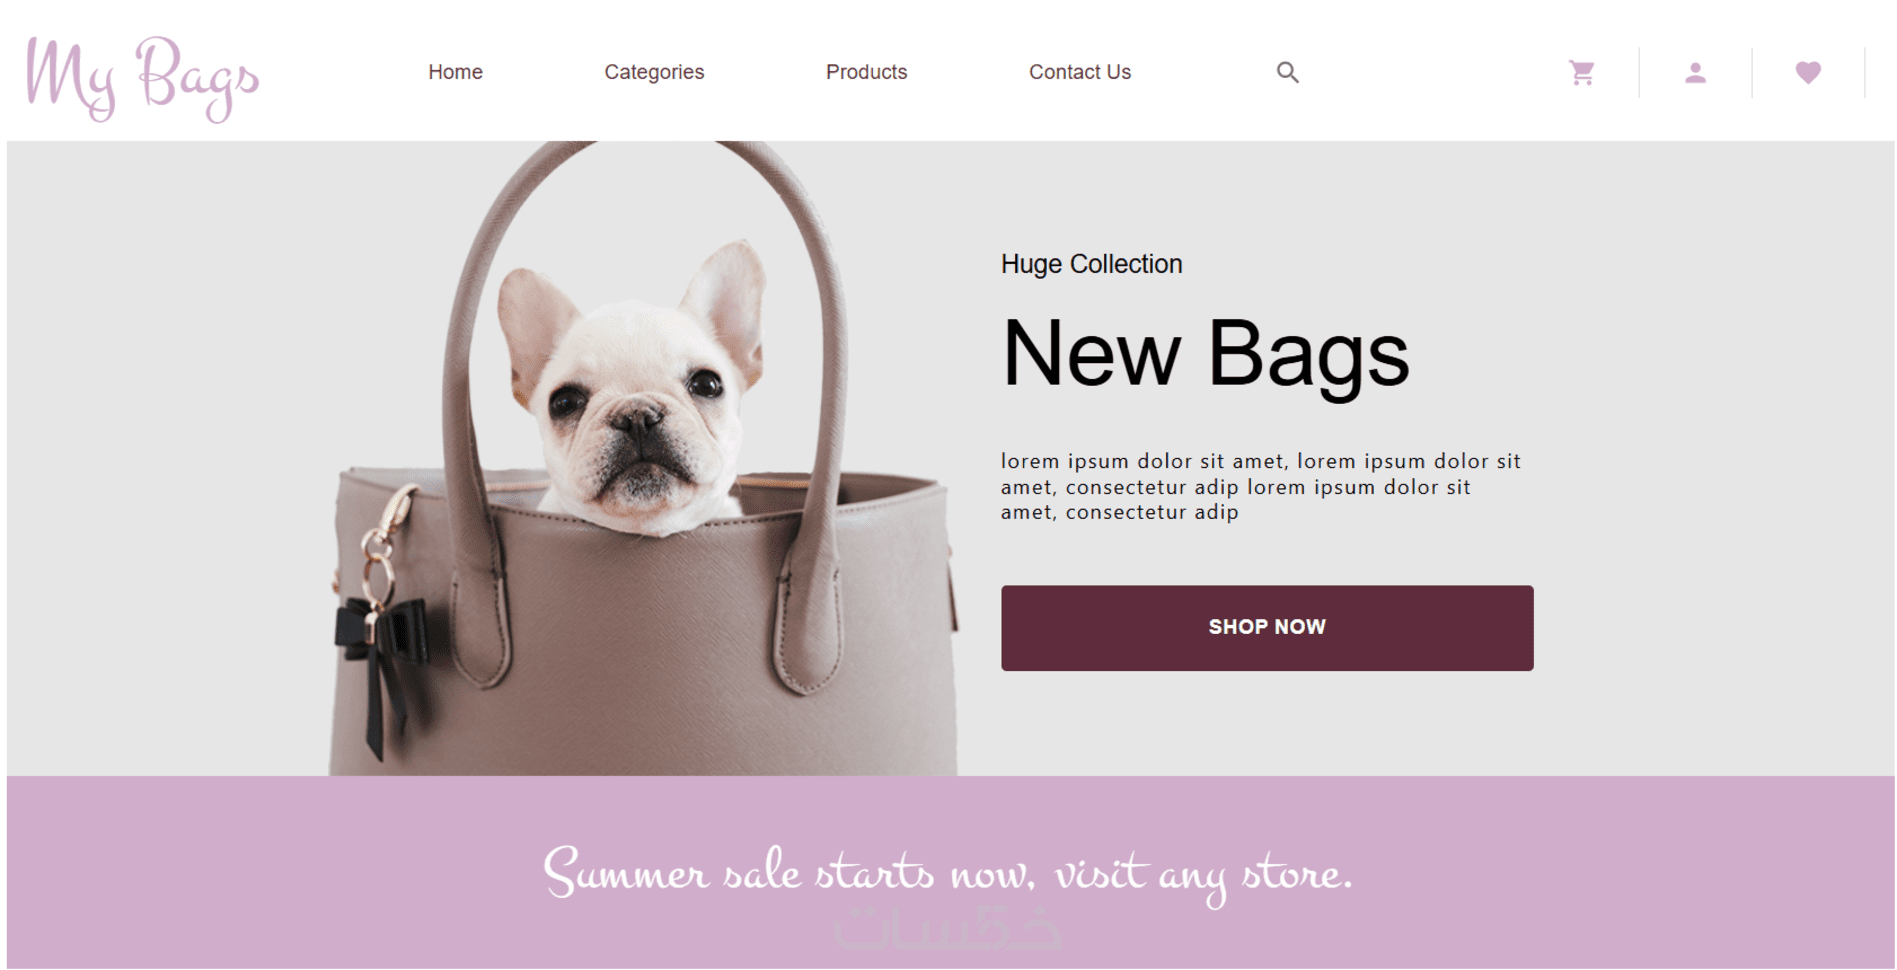This screenshot has height=970, width=1897.
Task: Click the New Bags headline
Action: point(1205,355)
